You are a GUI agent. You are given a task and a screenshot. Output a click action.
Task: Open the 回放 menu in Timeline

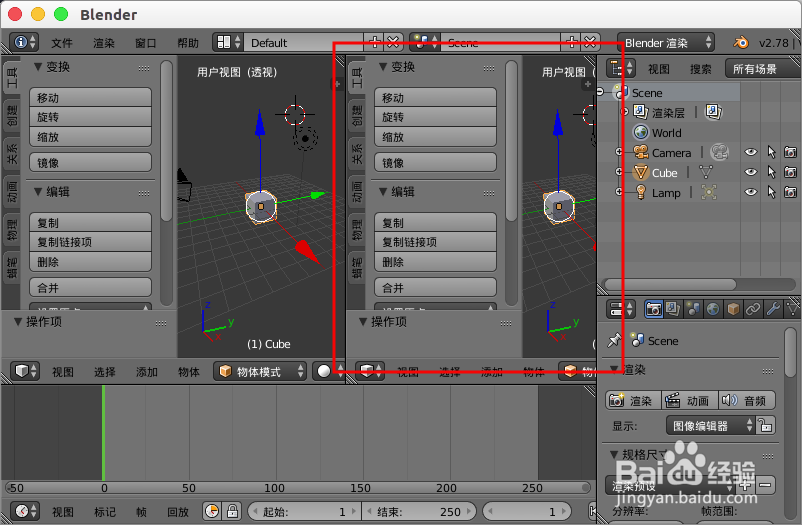[178, 511]
